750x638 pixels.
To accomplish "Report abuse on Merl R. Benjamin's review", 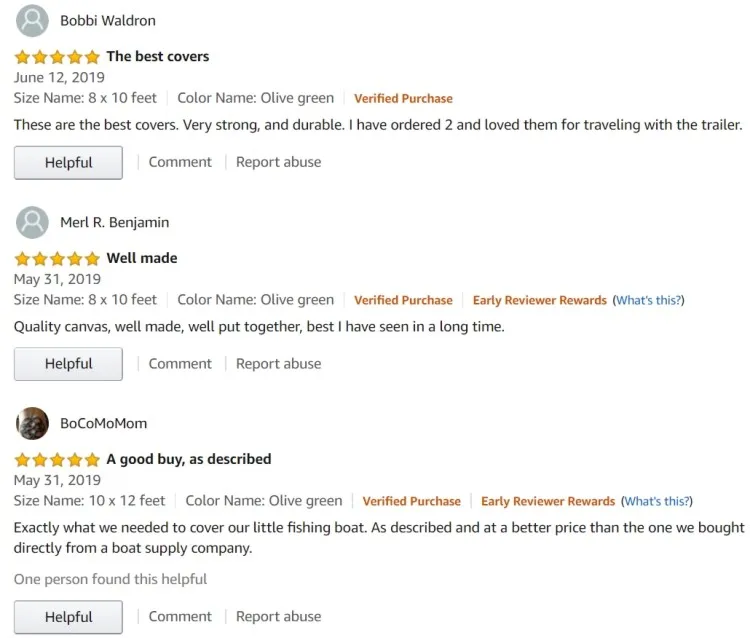I will (x=278, y=363).
